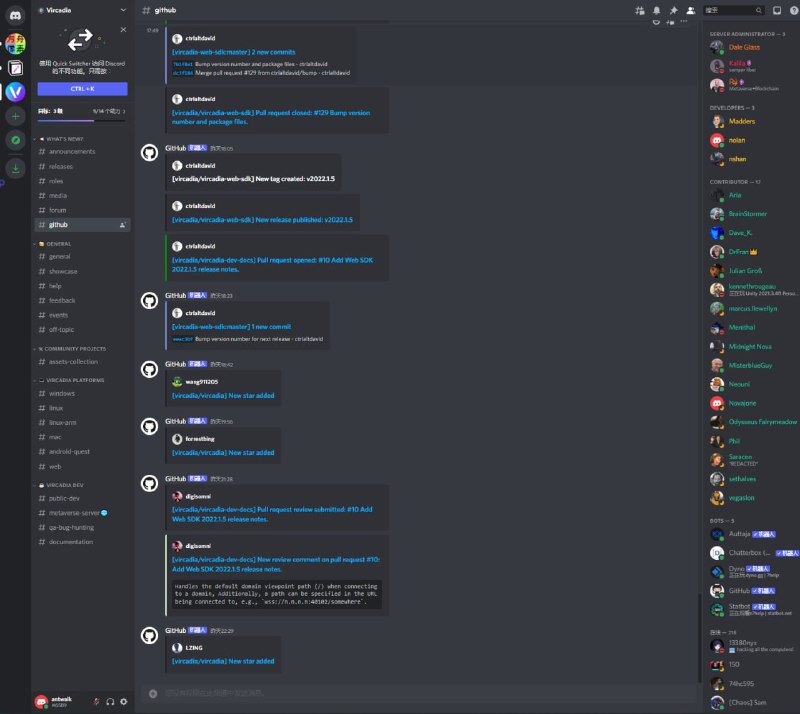Open the white cube server icon
Screen dimensions: 800x714
(15, 67)
